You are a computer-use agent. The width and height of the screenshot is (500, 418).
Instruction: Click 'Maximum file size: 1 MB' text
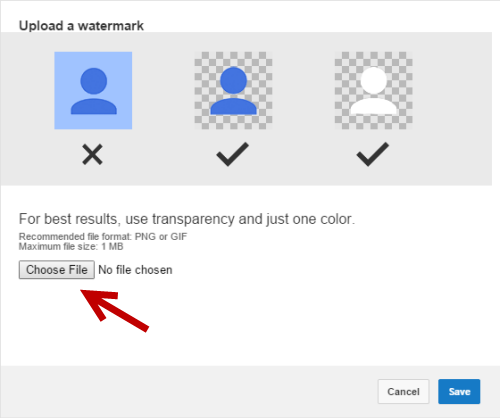click(71, 246)
